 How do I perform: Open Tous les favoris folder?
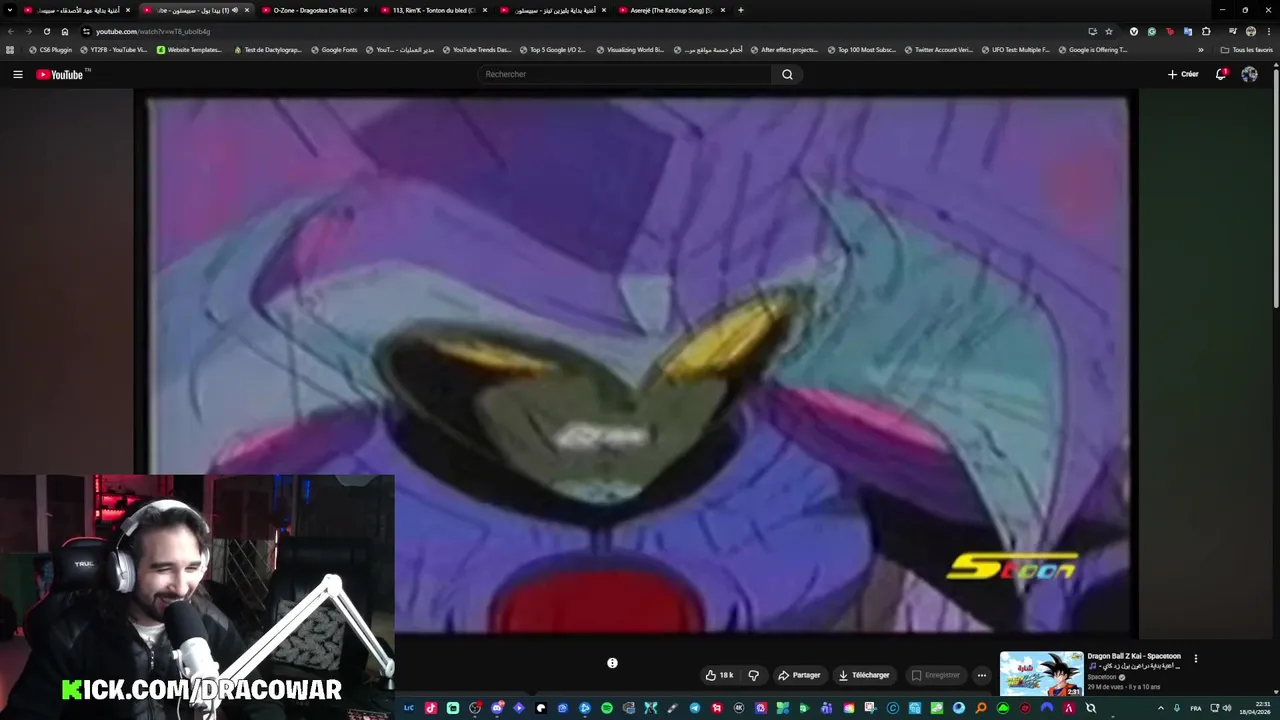click(x=1247, y=49)
